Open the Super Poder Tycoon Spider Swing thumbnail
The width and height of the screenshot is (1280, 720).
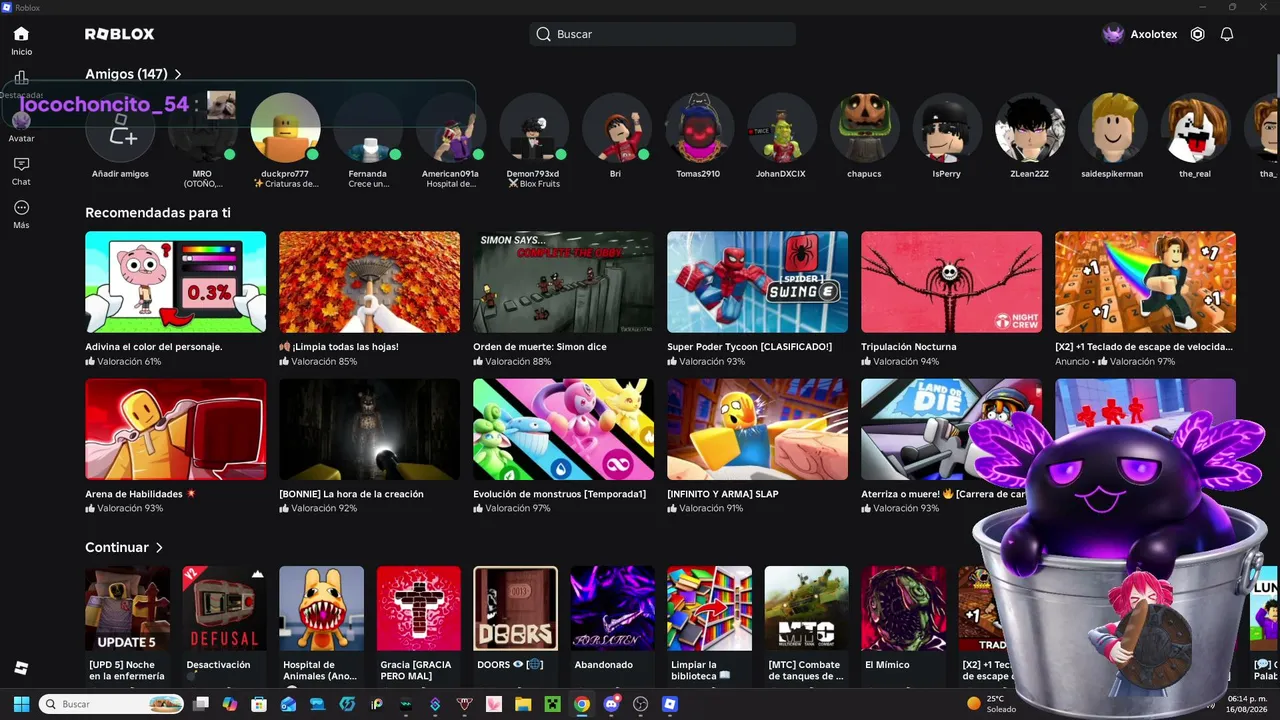click(x=758, y=282)
